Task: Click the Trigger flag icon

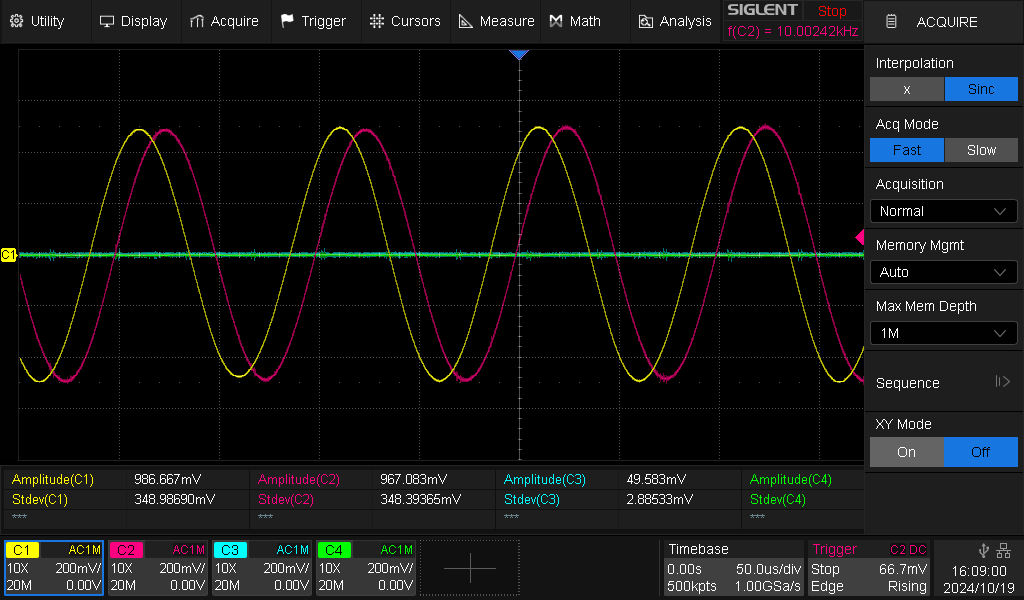Action: pyautogui.click(x=287, y=21)
